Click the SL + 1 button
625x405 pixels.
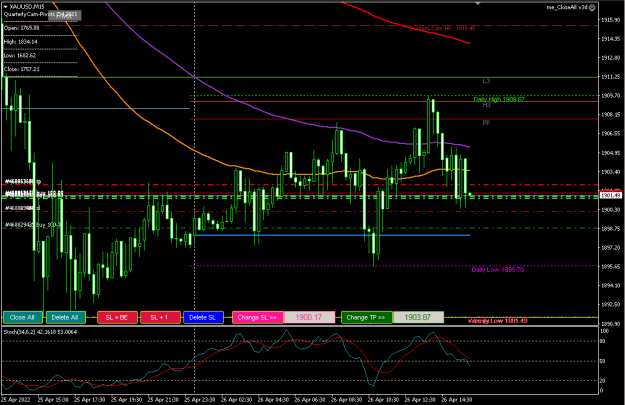click(160, 317)
